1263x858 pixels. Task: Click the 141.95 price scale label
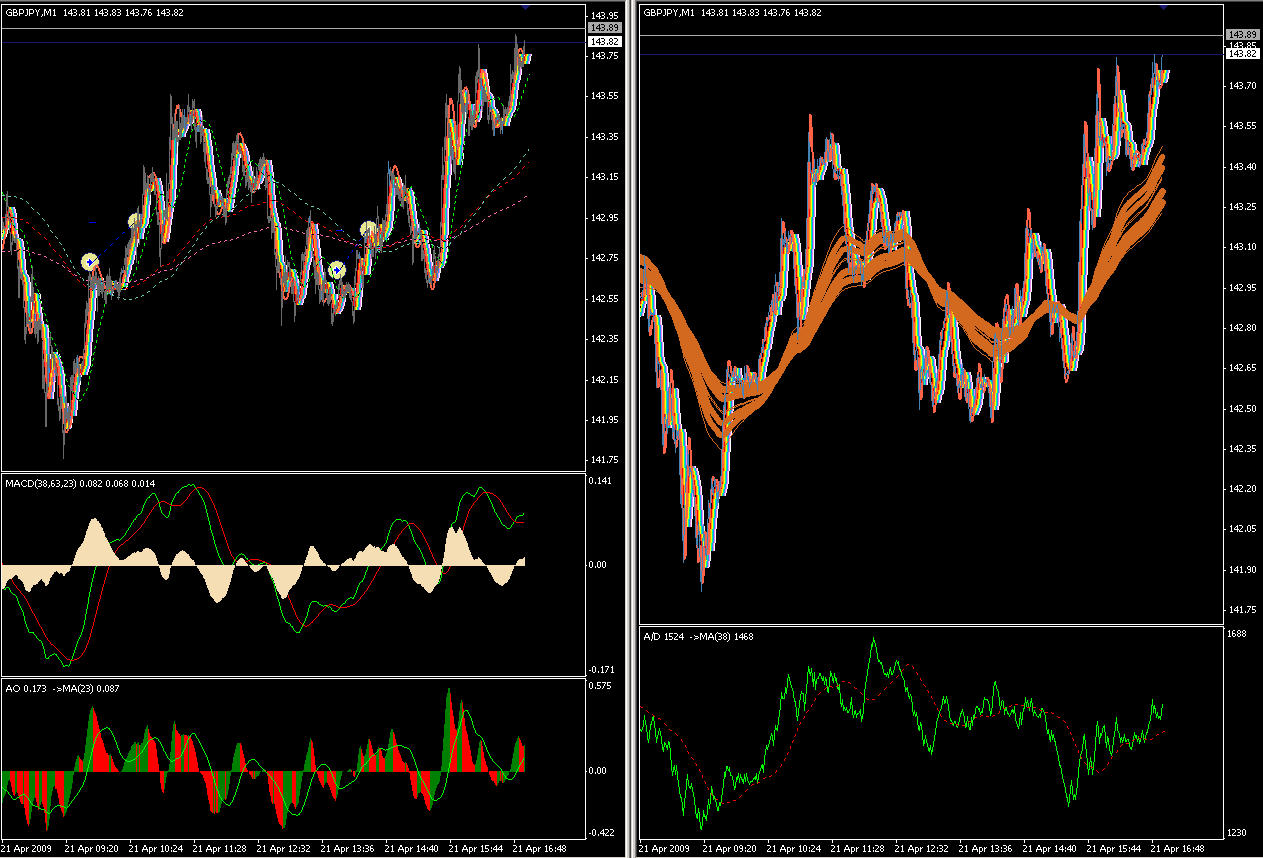pyautogui.click(x=603, y=420)
